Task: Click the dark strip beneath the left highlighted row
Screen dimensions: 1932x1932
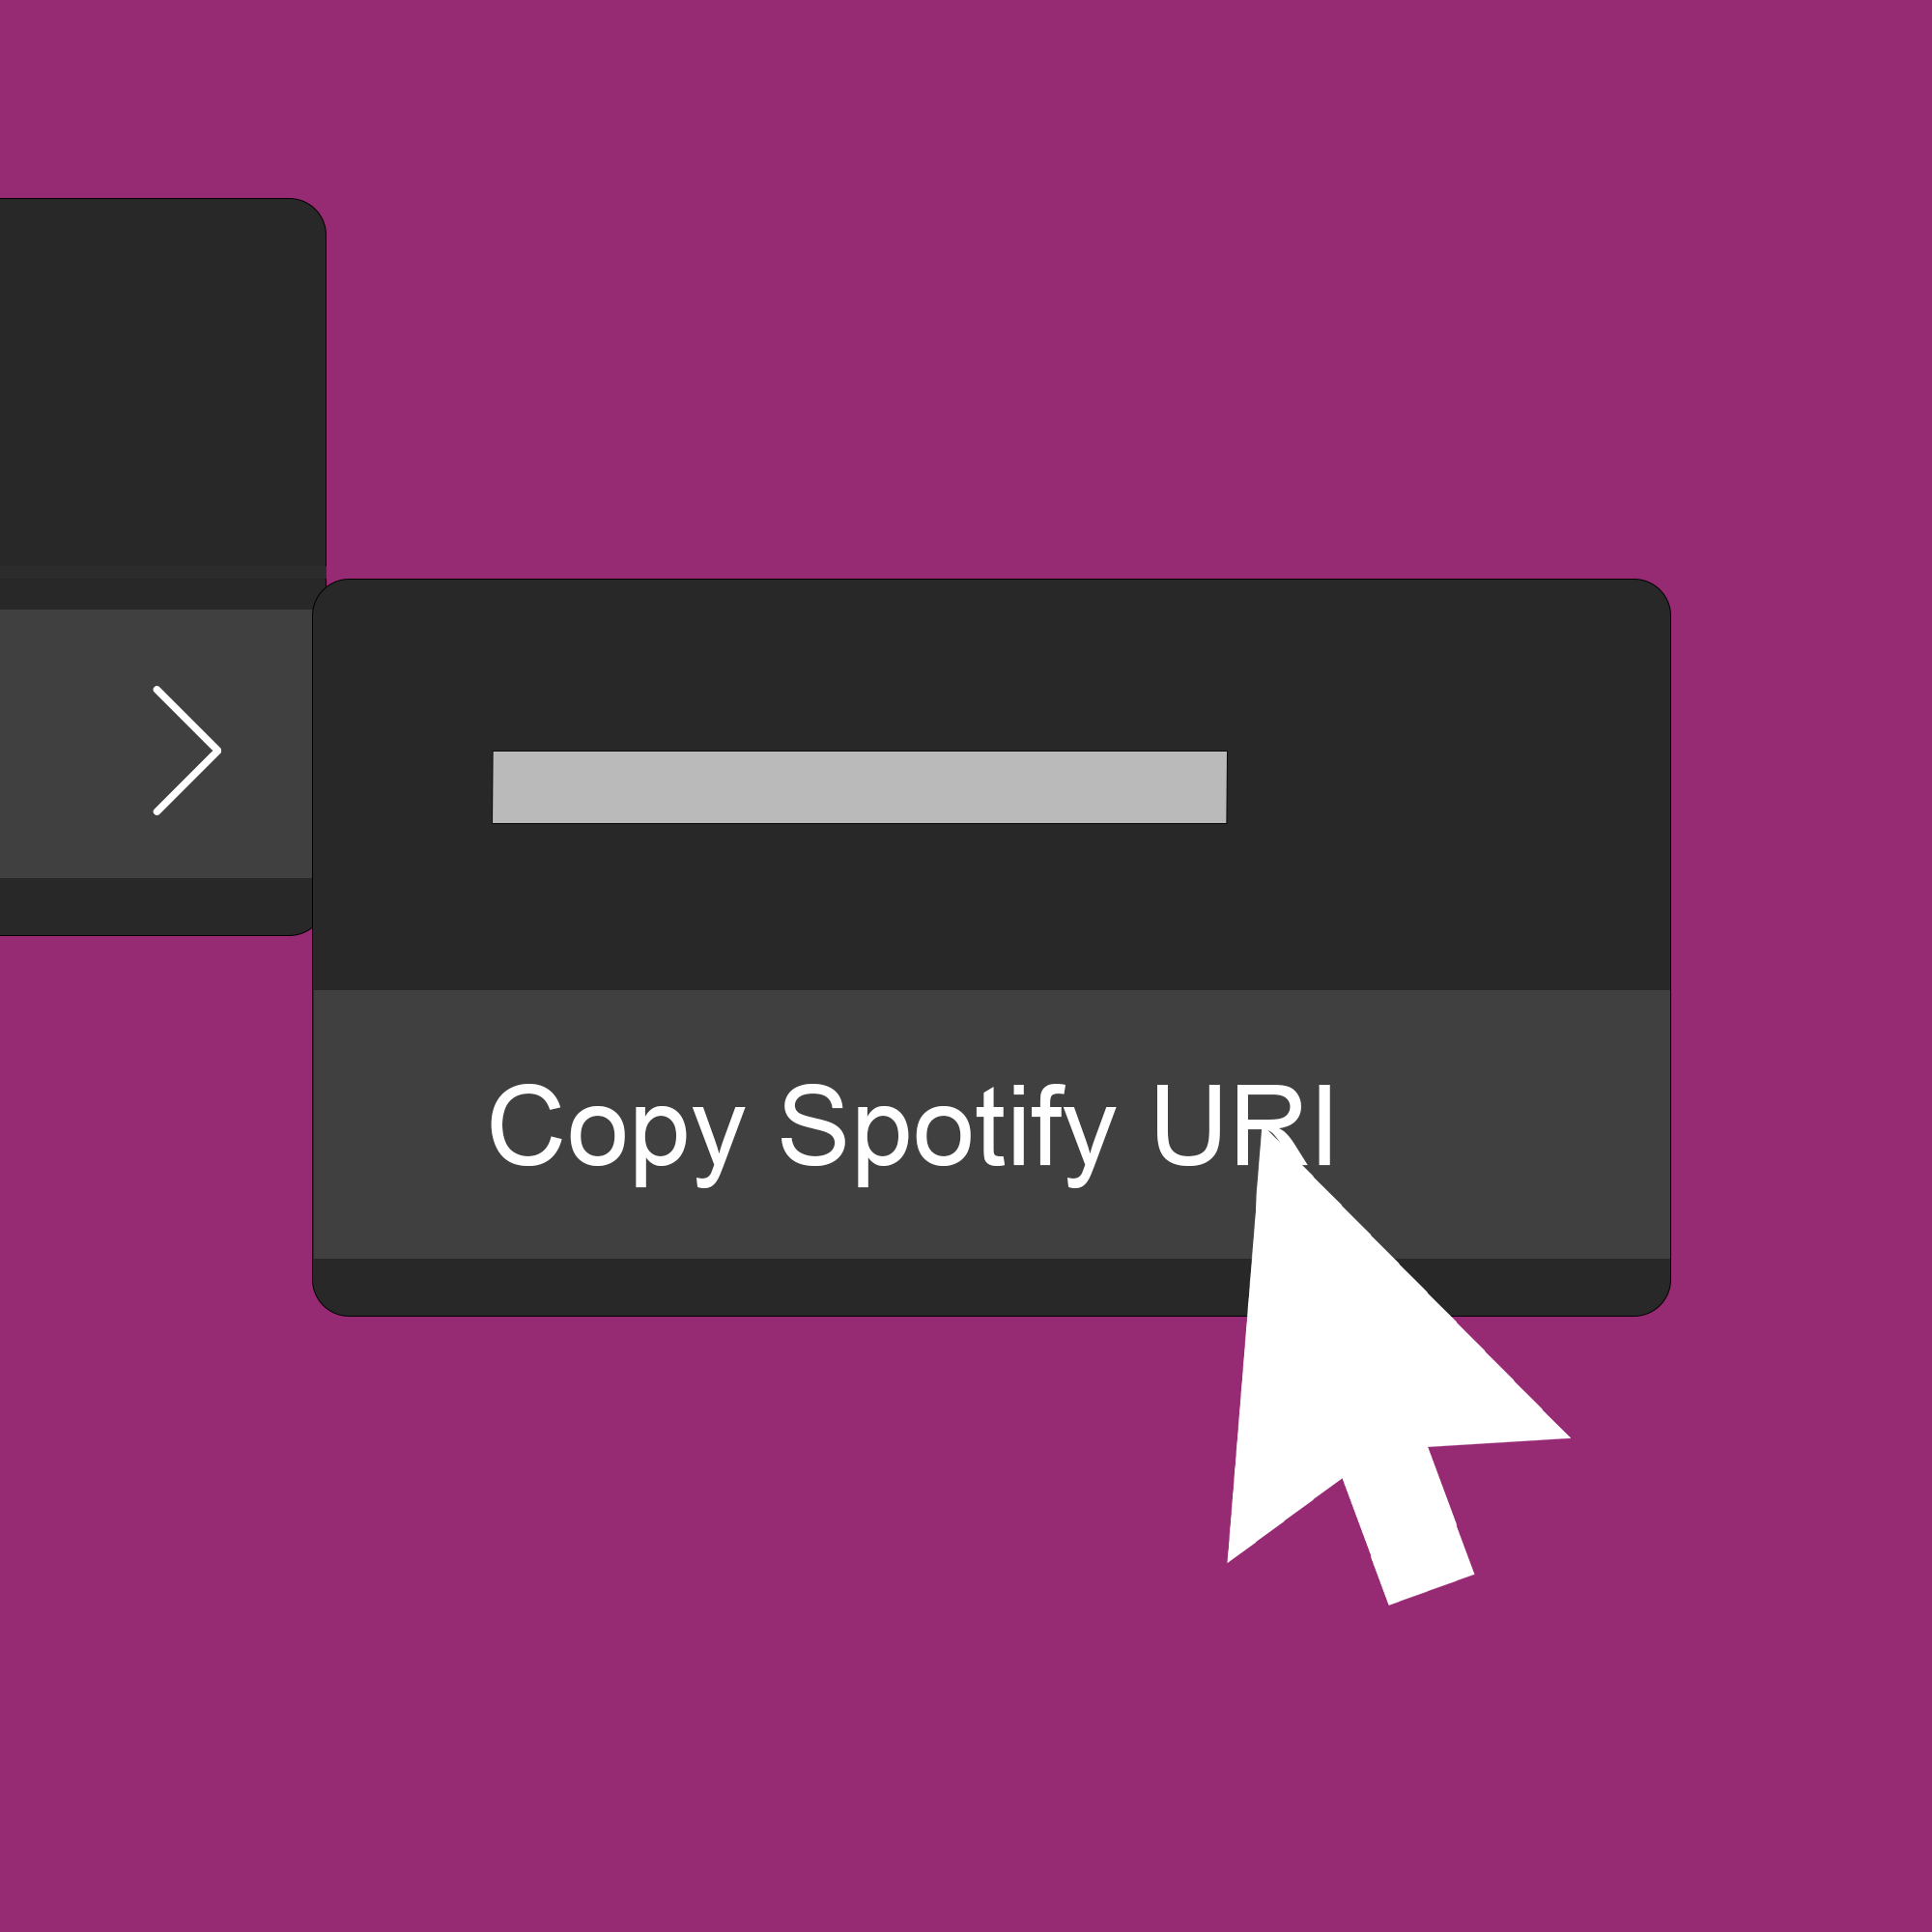Action: click(x=156, y=906)
